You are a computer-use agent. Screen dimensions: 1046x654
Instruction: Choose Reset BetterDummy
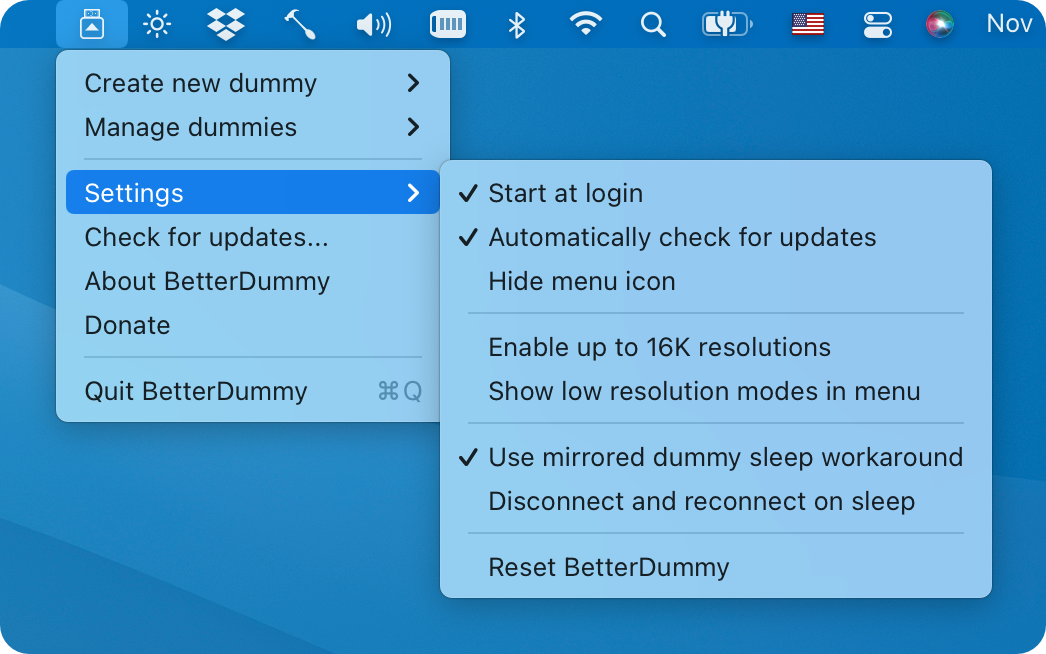pyautogui.click(x=716, y=567)
